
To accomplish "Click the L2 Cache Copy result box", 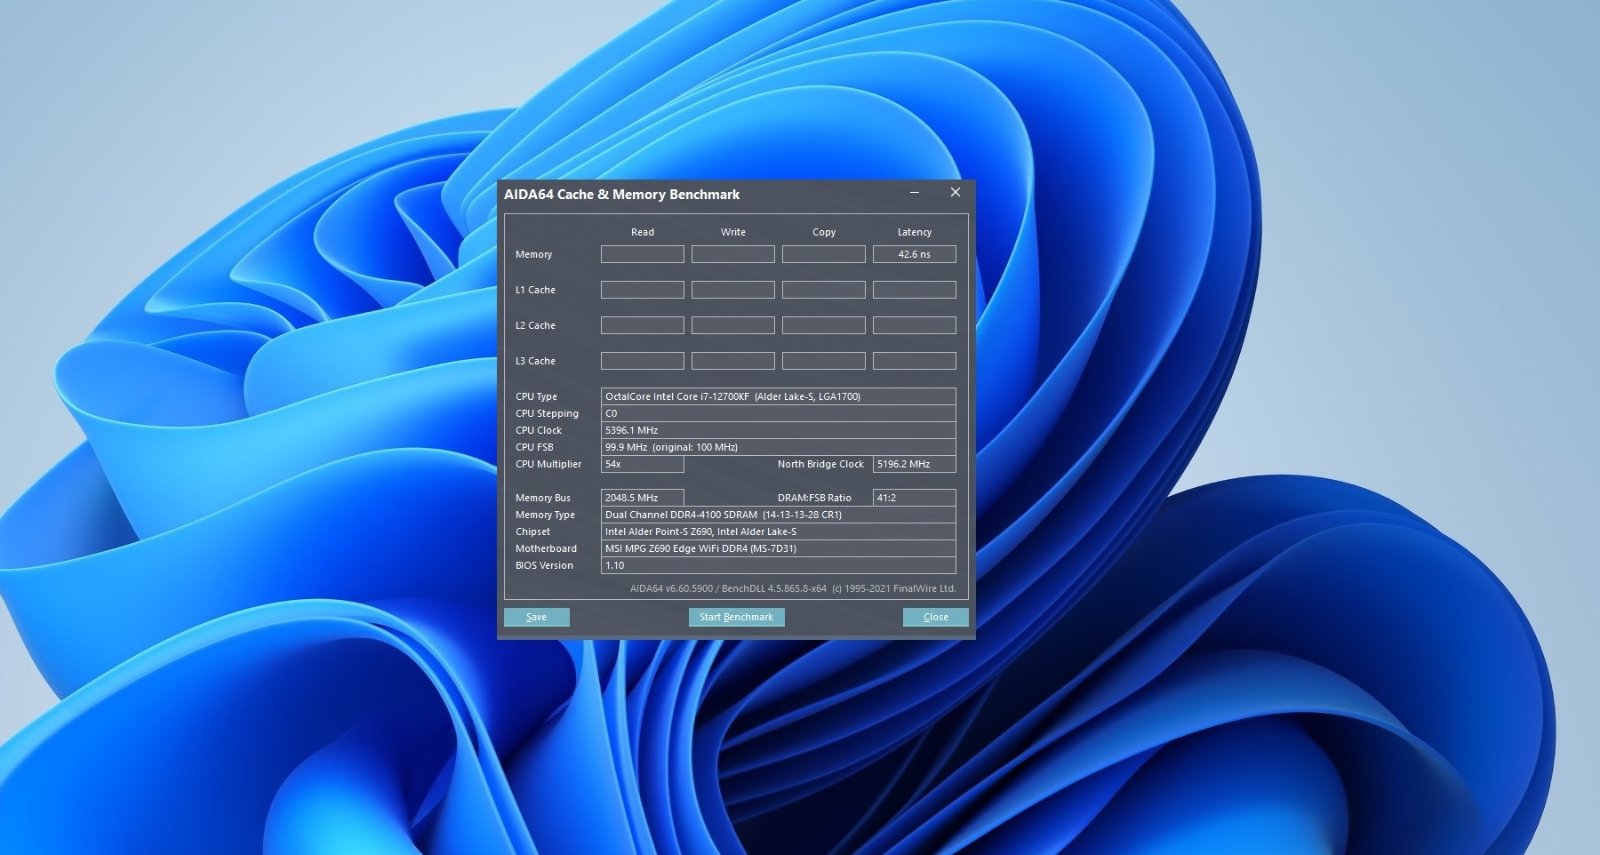I will coord(824,325).
